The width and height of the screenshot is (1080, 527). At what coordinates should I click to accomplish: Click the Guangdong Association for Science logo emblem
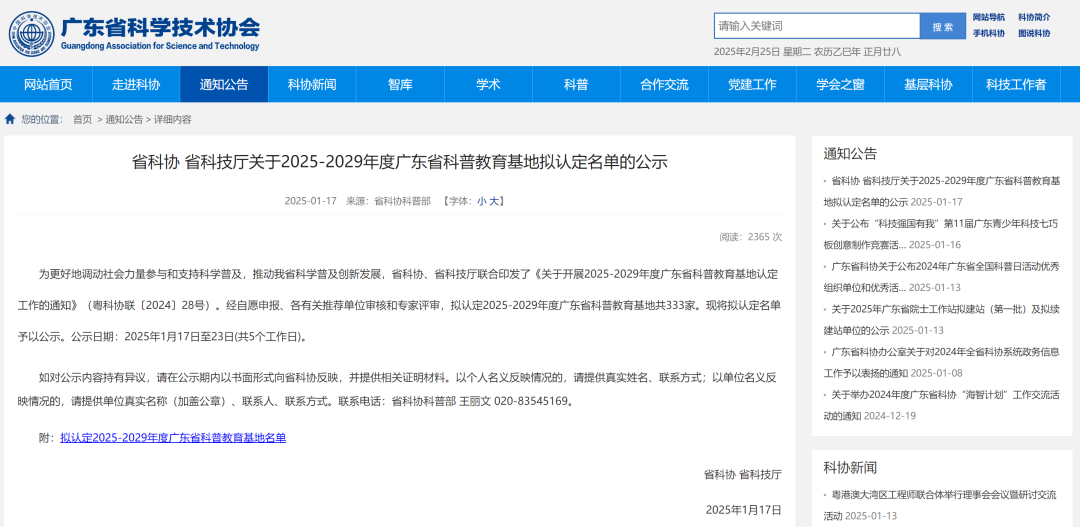click(32, 34)
